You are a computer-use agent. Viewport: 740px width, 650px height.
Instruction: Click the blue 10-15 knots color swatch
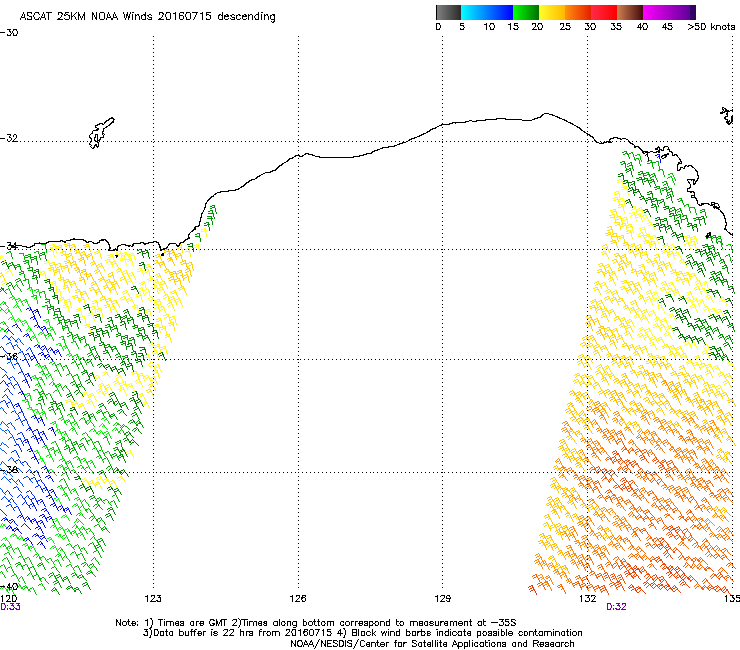pyautogui.click(x=500, y=12)
